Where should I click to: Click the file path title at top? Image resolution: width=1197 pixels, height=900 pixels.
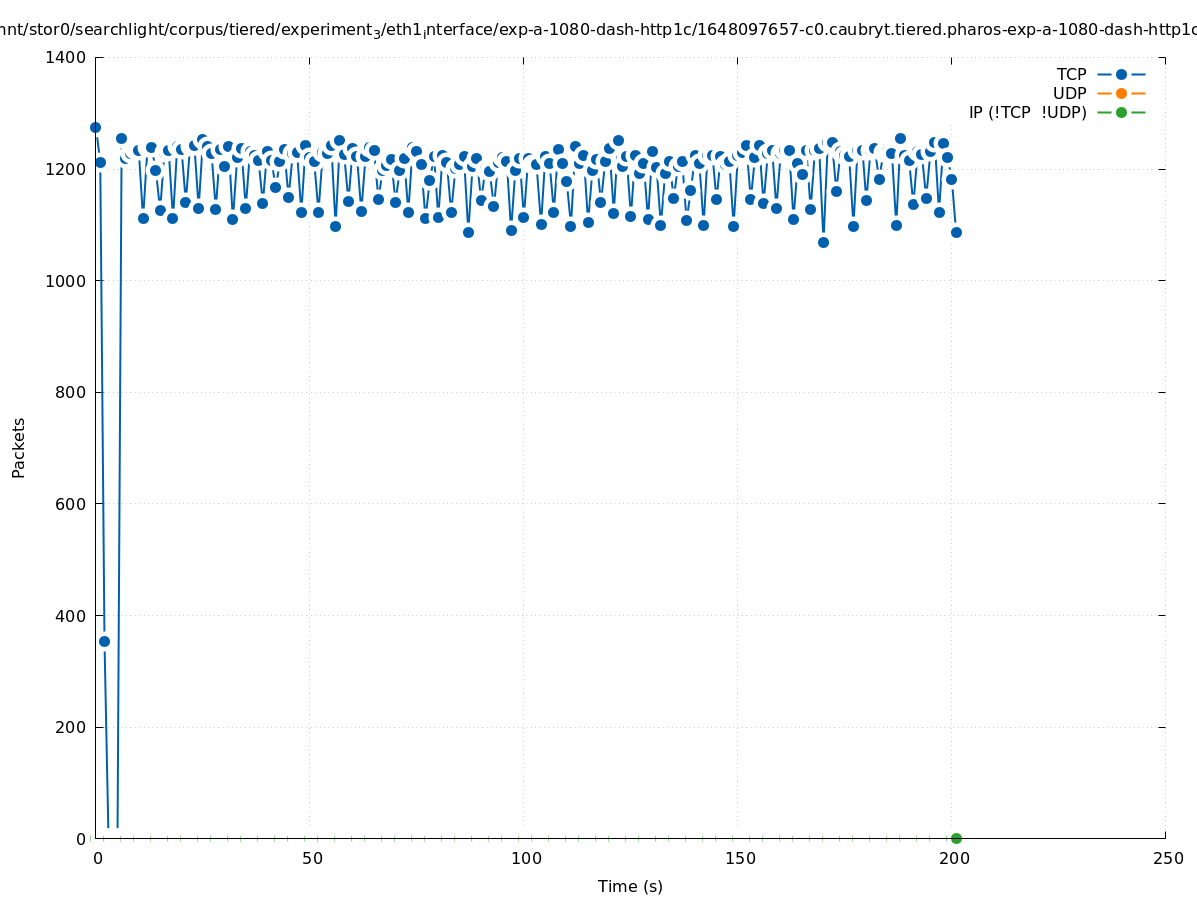[598, 30]
